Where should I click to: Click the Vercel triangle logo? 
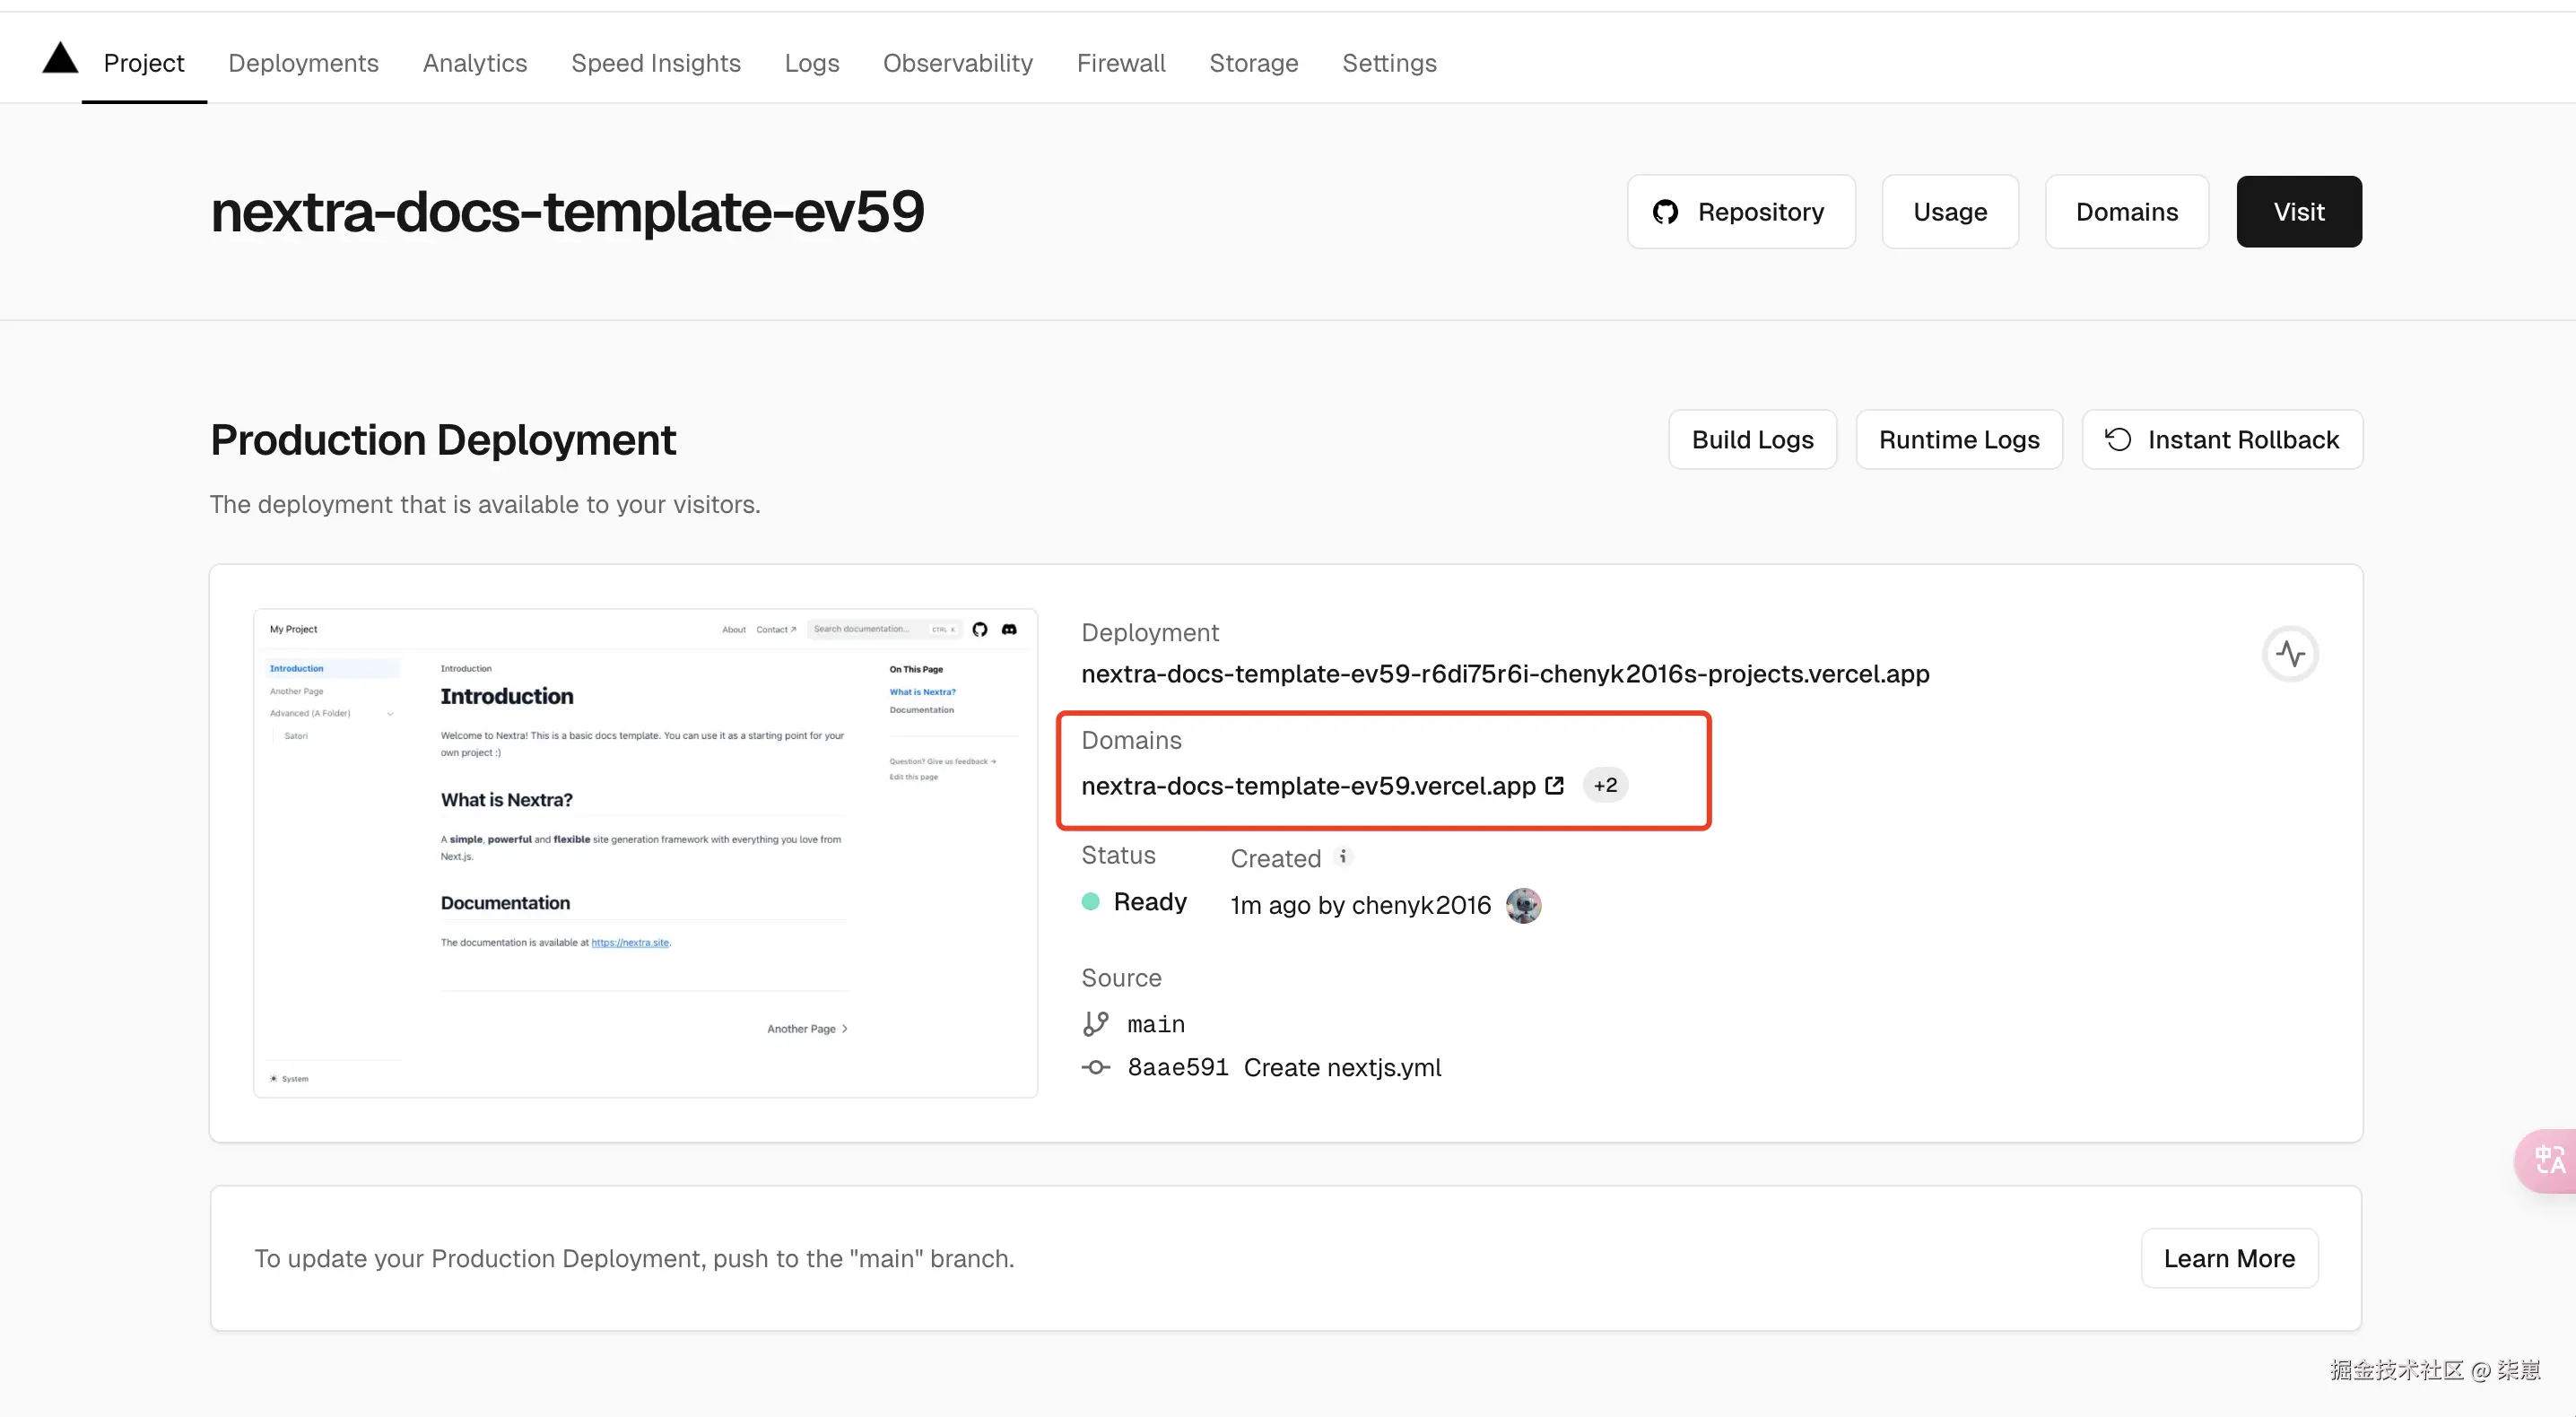(60, 59)
